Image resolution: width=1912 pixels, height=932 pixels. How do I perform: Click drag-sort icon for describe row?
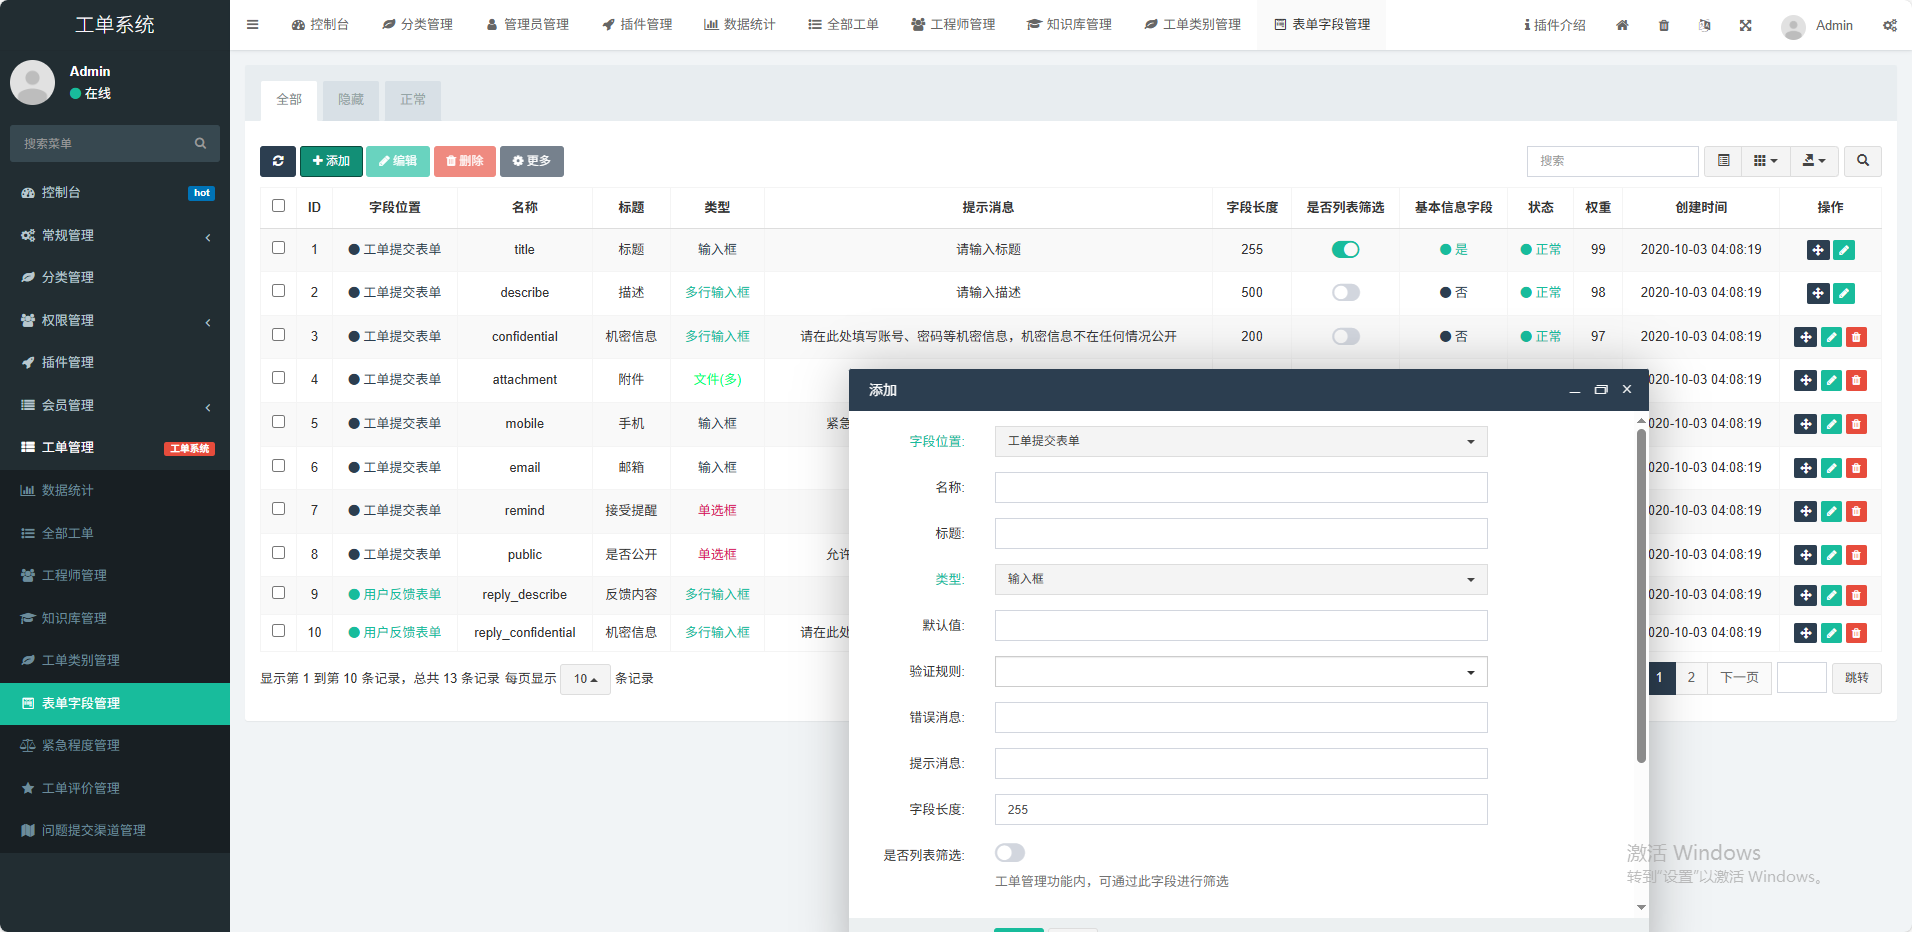point(1818,293)
